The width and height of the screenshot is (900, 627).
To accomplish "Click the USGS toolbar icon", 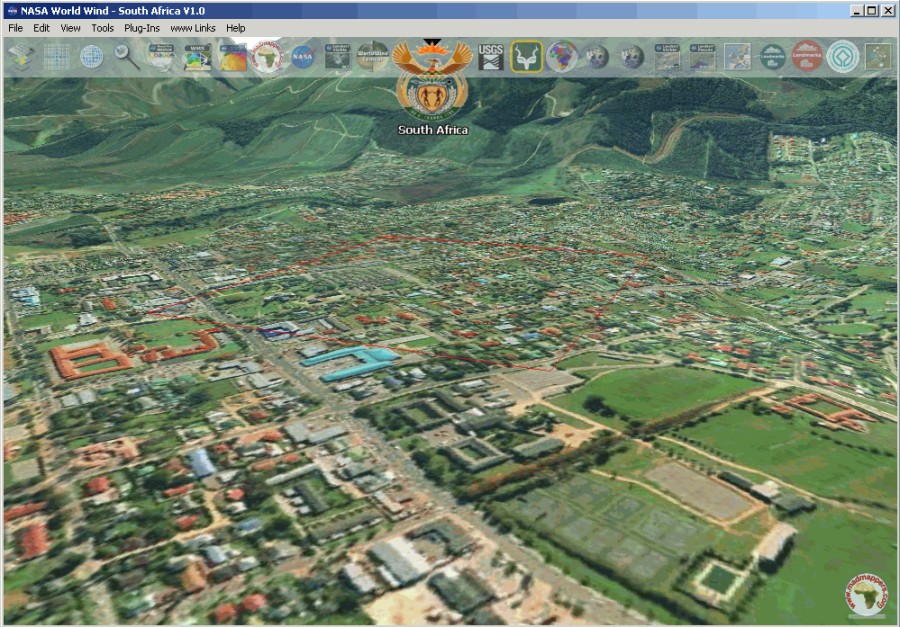I will click(x=490, y=57).
